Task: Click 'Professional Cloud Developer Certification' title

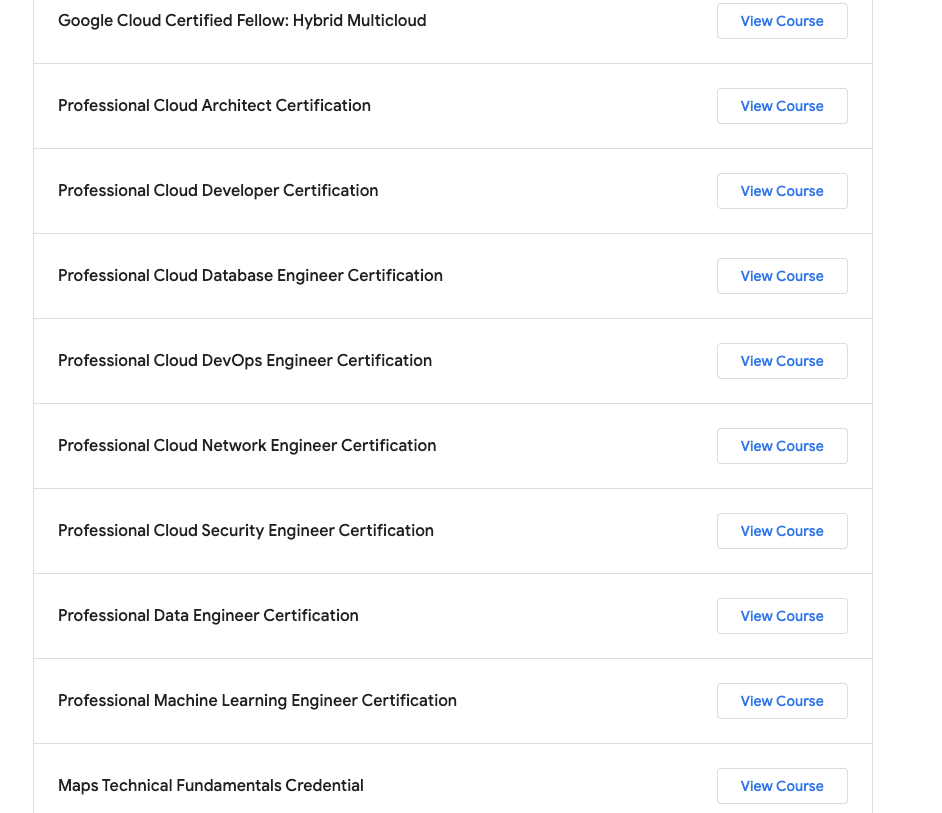Action: point(218,190)
